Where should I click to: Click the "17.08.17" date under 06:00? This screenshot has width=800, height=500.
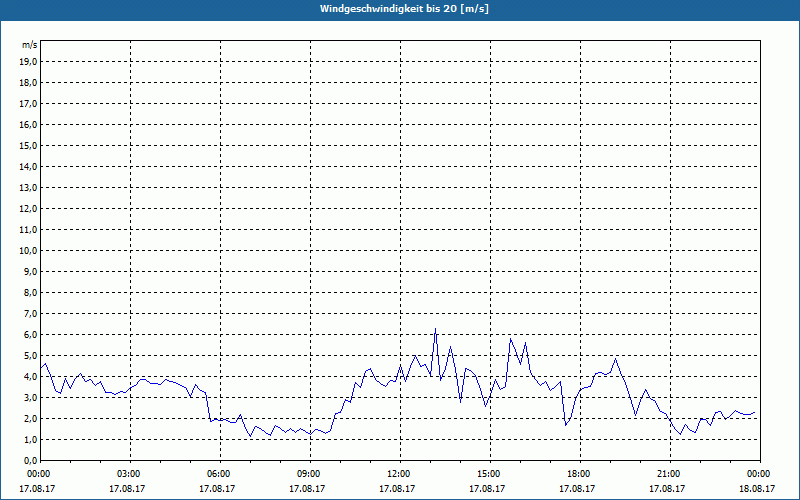[217, 488]
